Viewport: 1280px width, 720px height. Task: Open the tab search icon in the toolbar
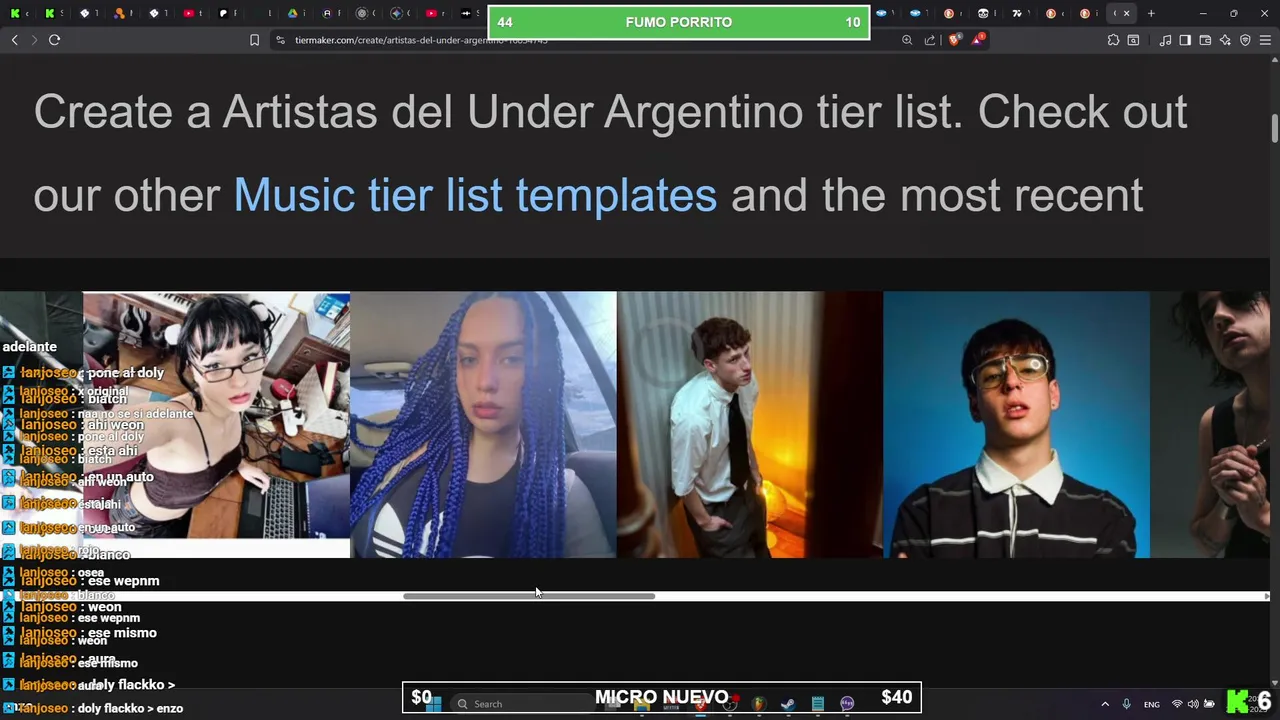1133,40
